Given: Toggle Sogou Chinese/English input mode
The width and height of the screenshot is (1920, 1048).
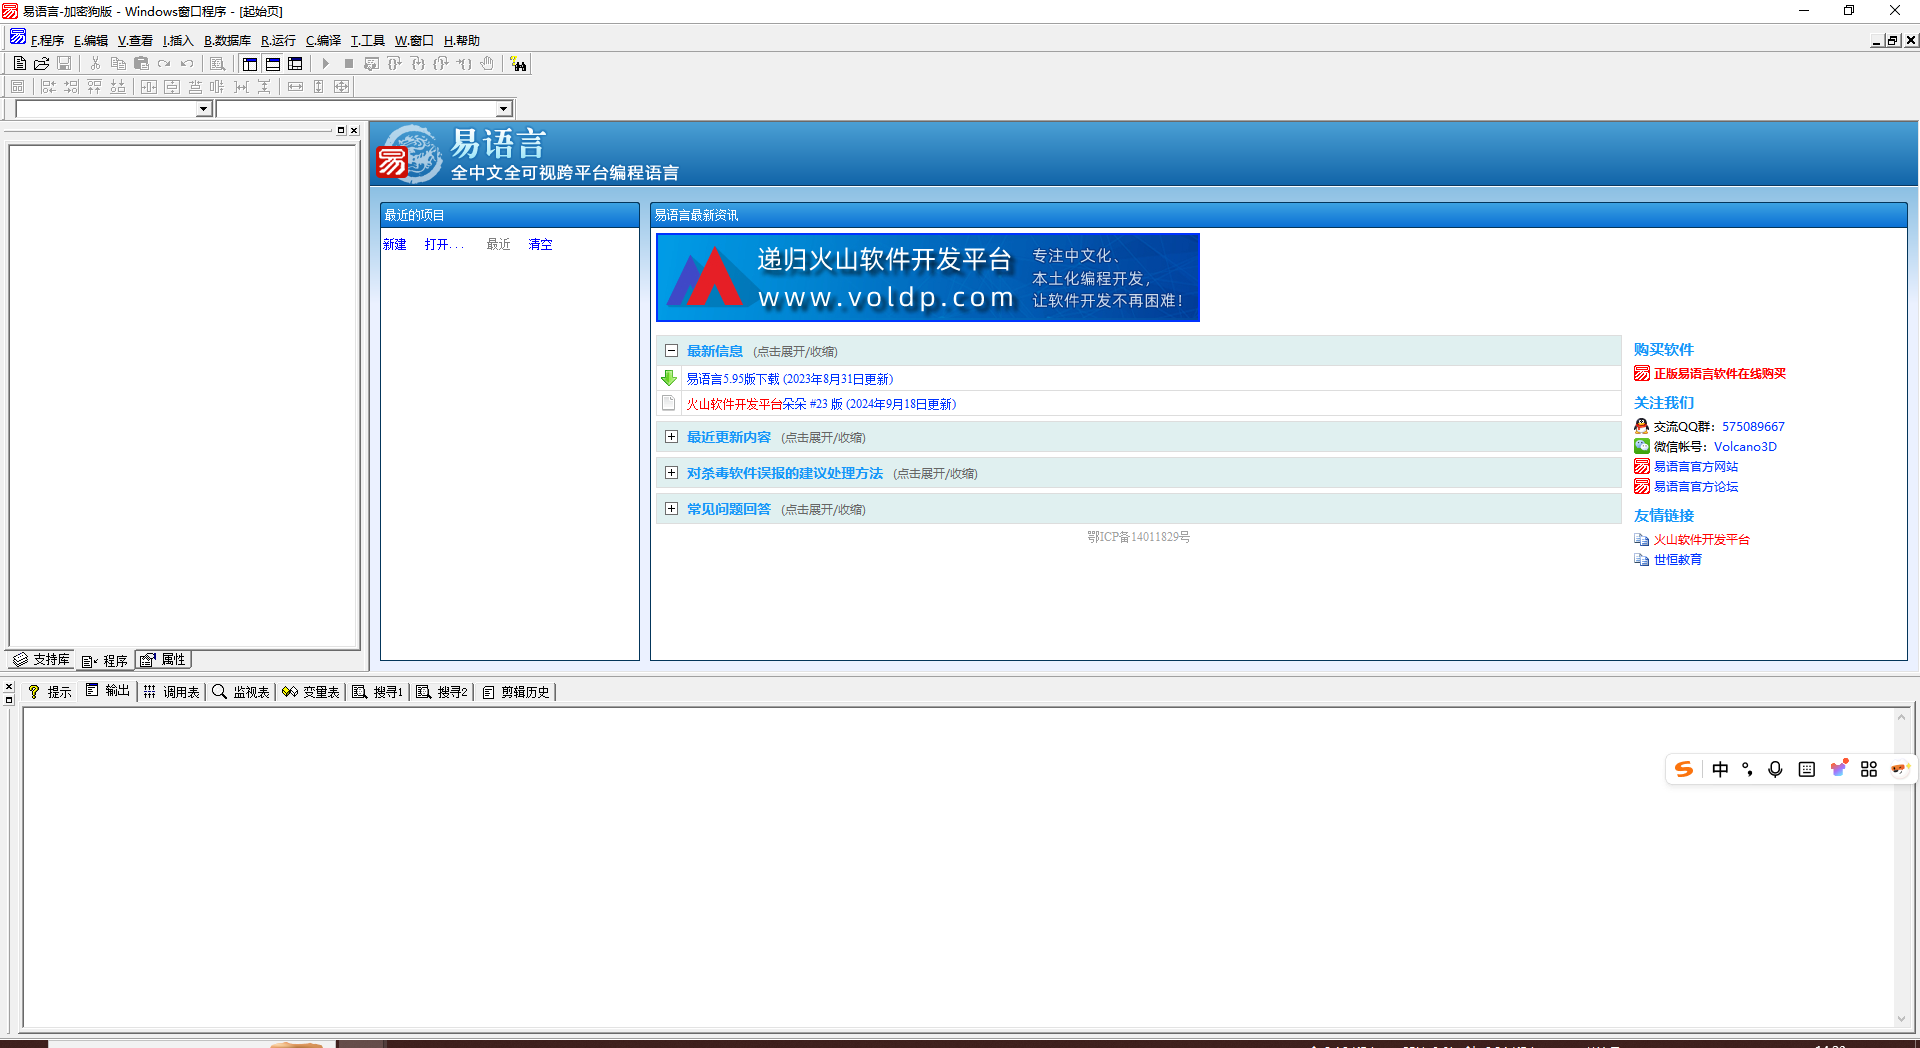Looking at the screenshot, I should pyautogui.click(x=1720, y=769).
